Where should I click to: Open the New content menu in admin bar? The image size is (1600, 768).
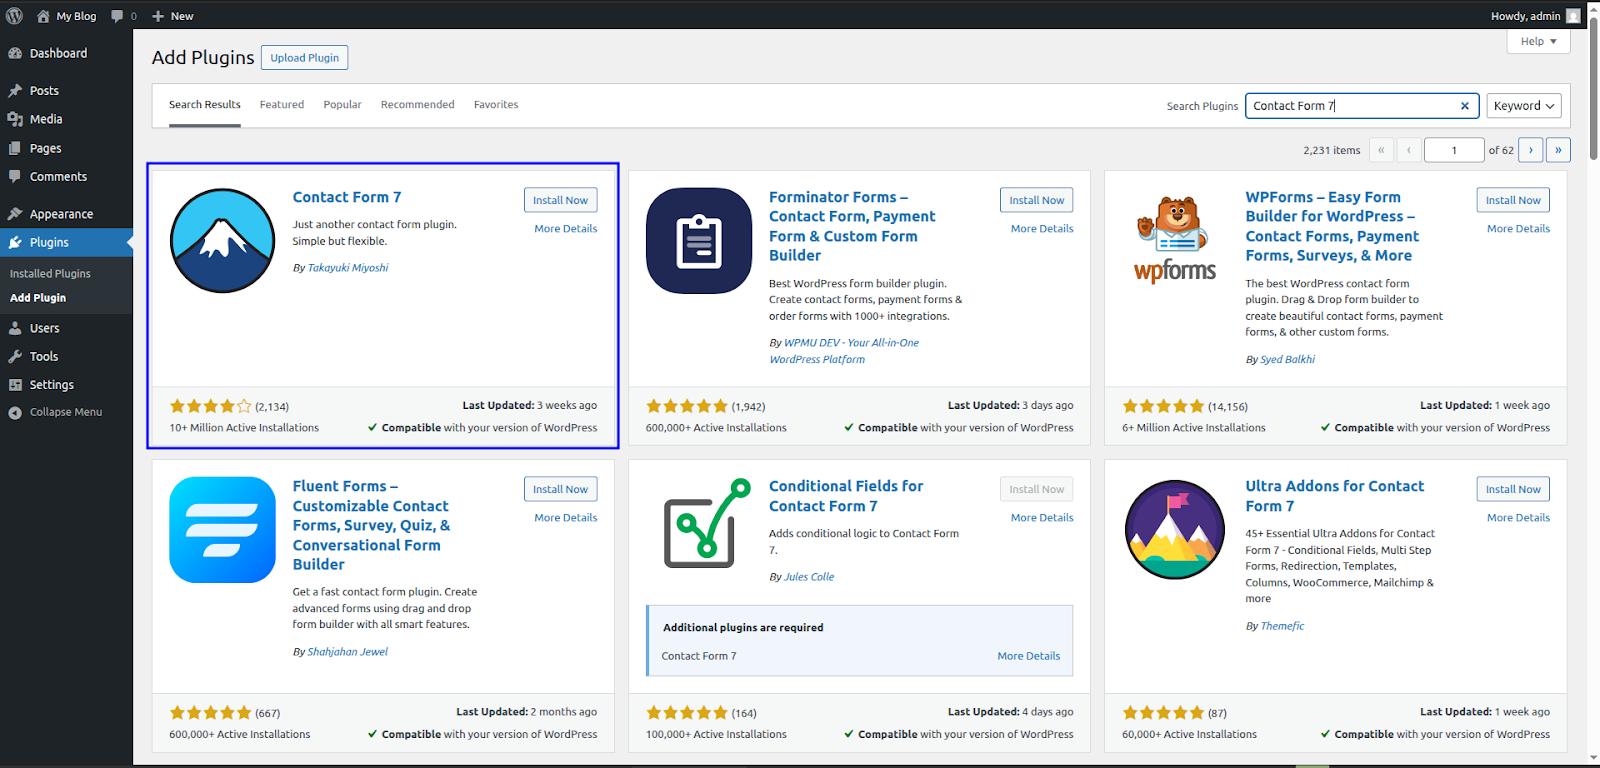point(173,16)
